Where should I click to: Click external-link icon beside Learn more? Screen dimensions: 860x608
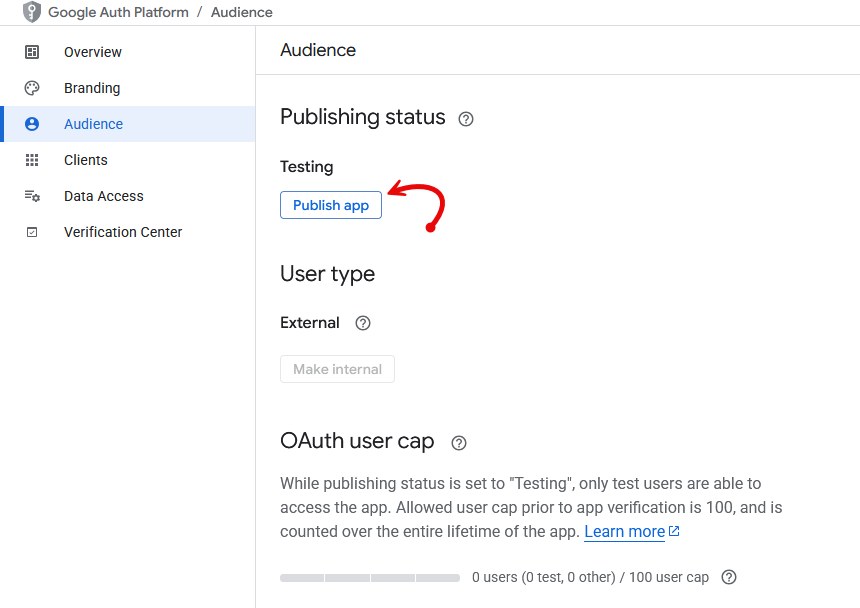(674, 531)
